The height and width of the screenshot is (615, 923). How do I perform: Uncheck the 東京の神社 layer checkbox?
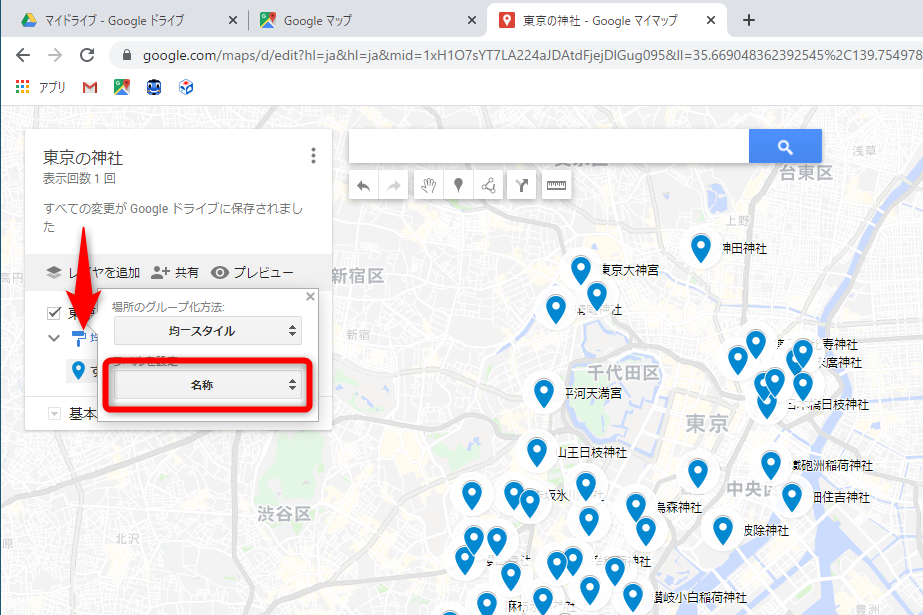[54, 313]
